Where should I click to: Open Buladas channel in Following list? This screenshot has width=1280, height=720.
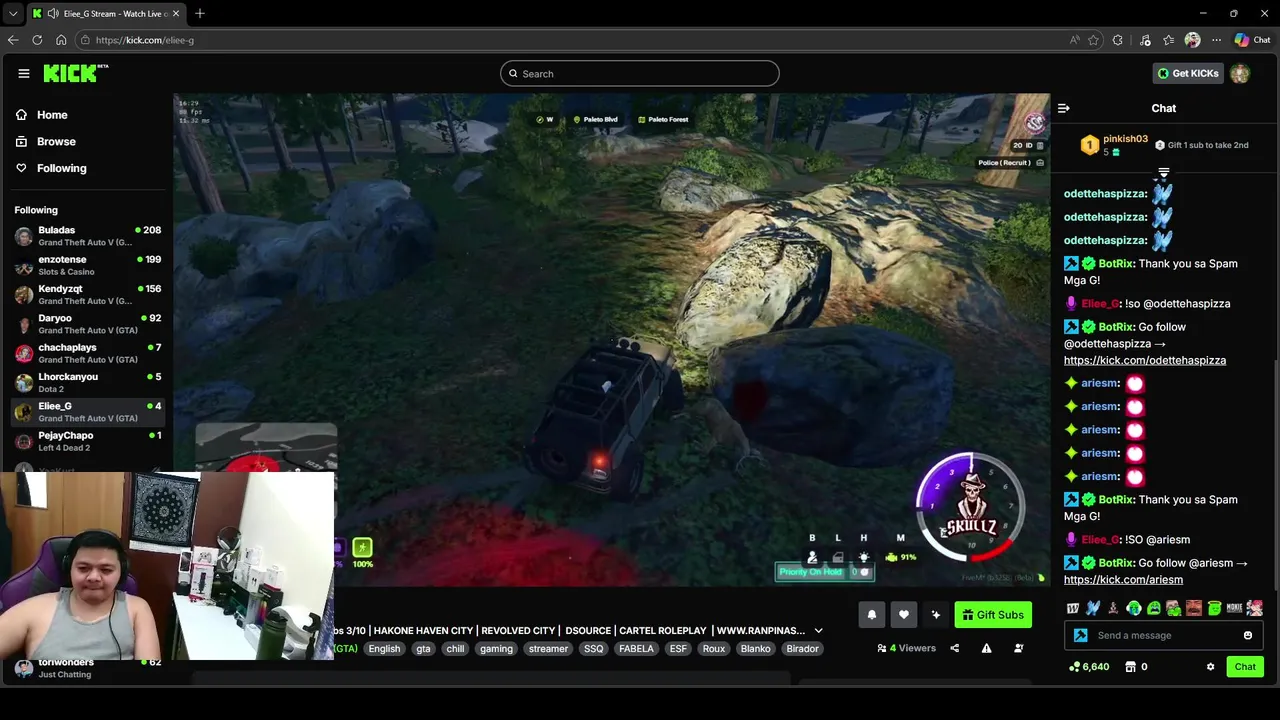pos(88,236)
